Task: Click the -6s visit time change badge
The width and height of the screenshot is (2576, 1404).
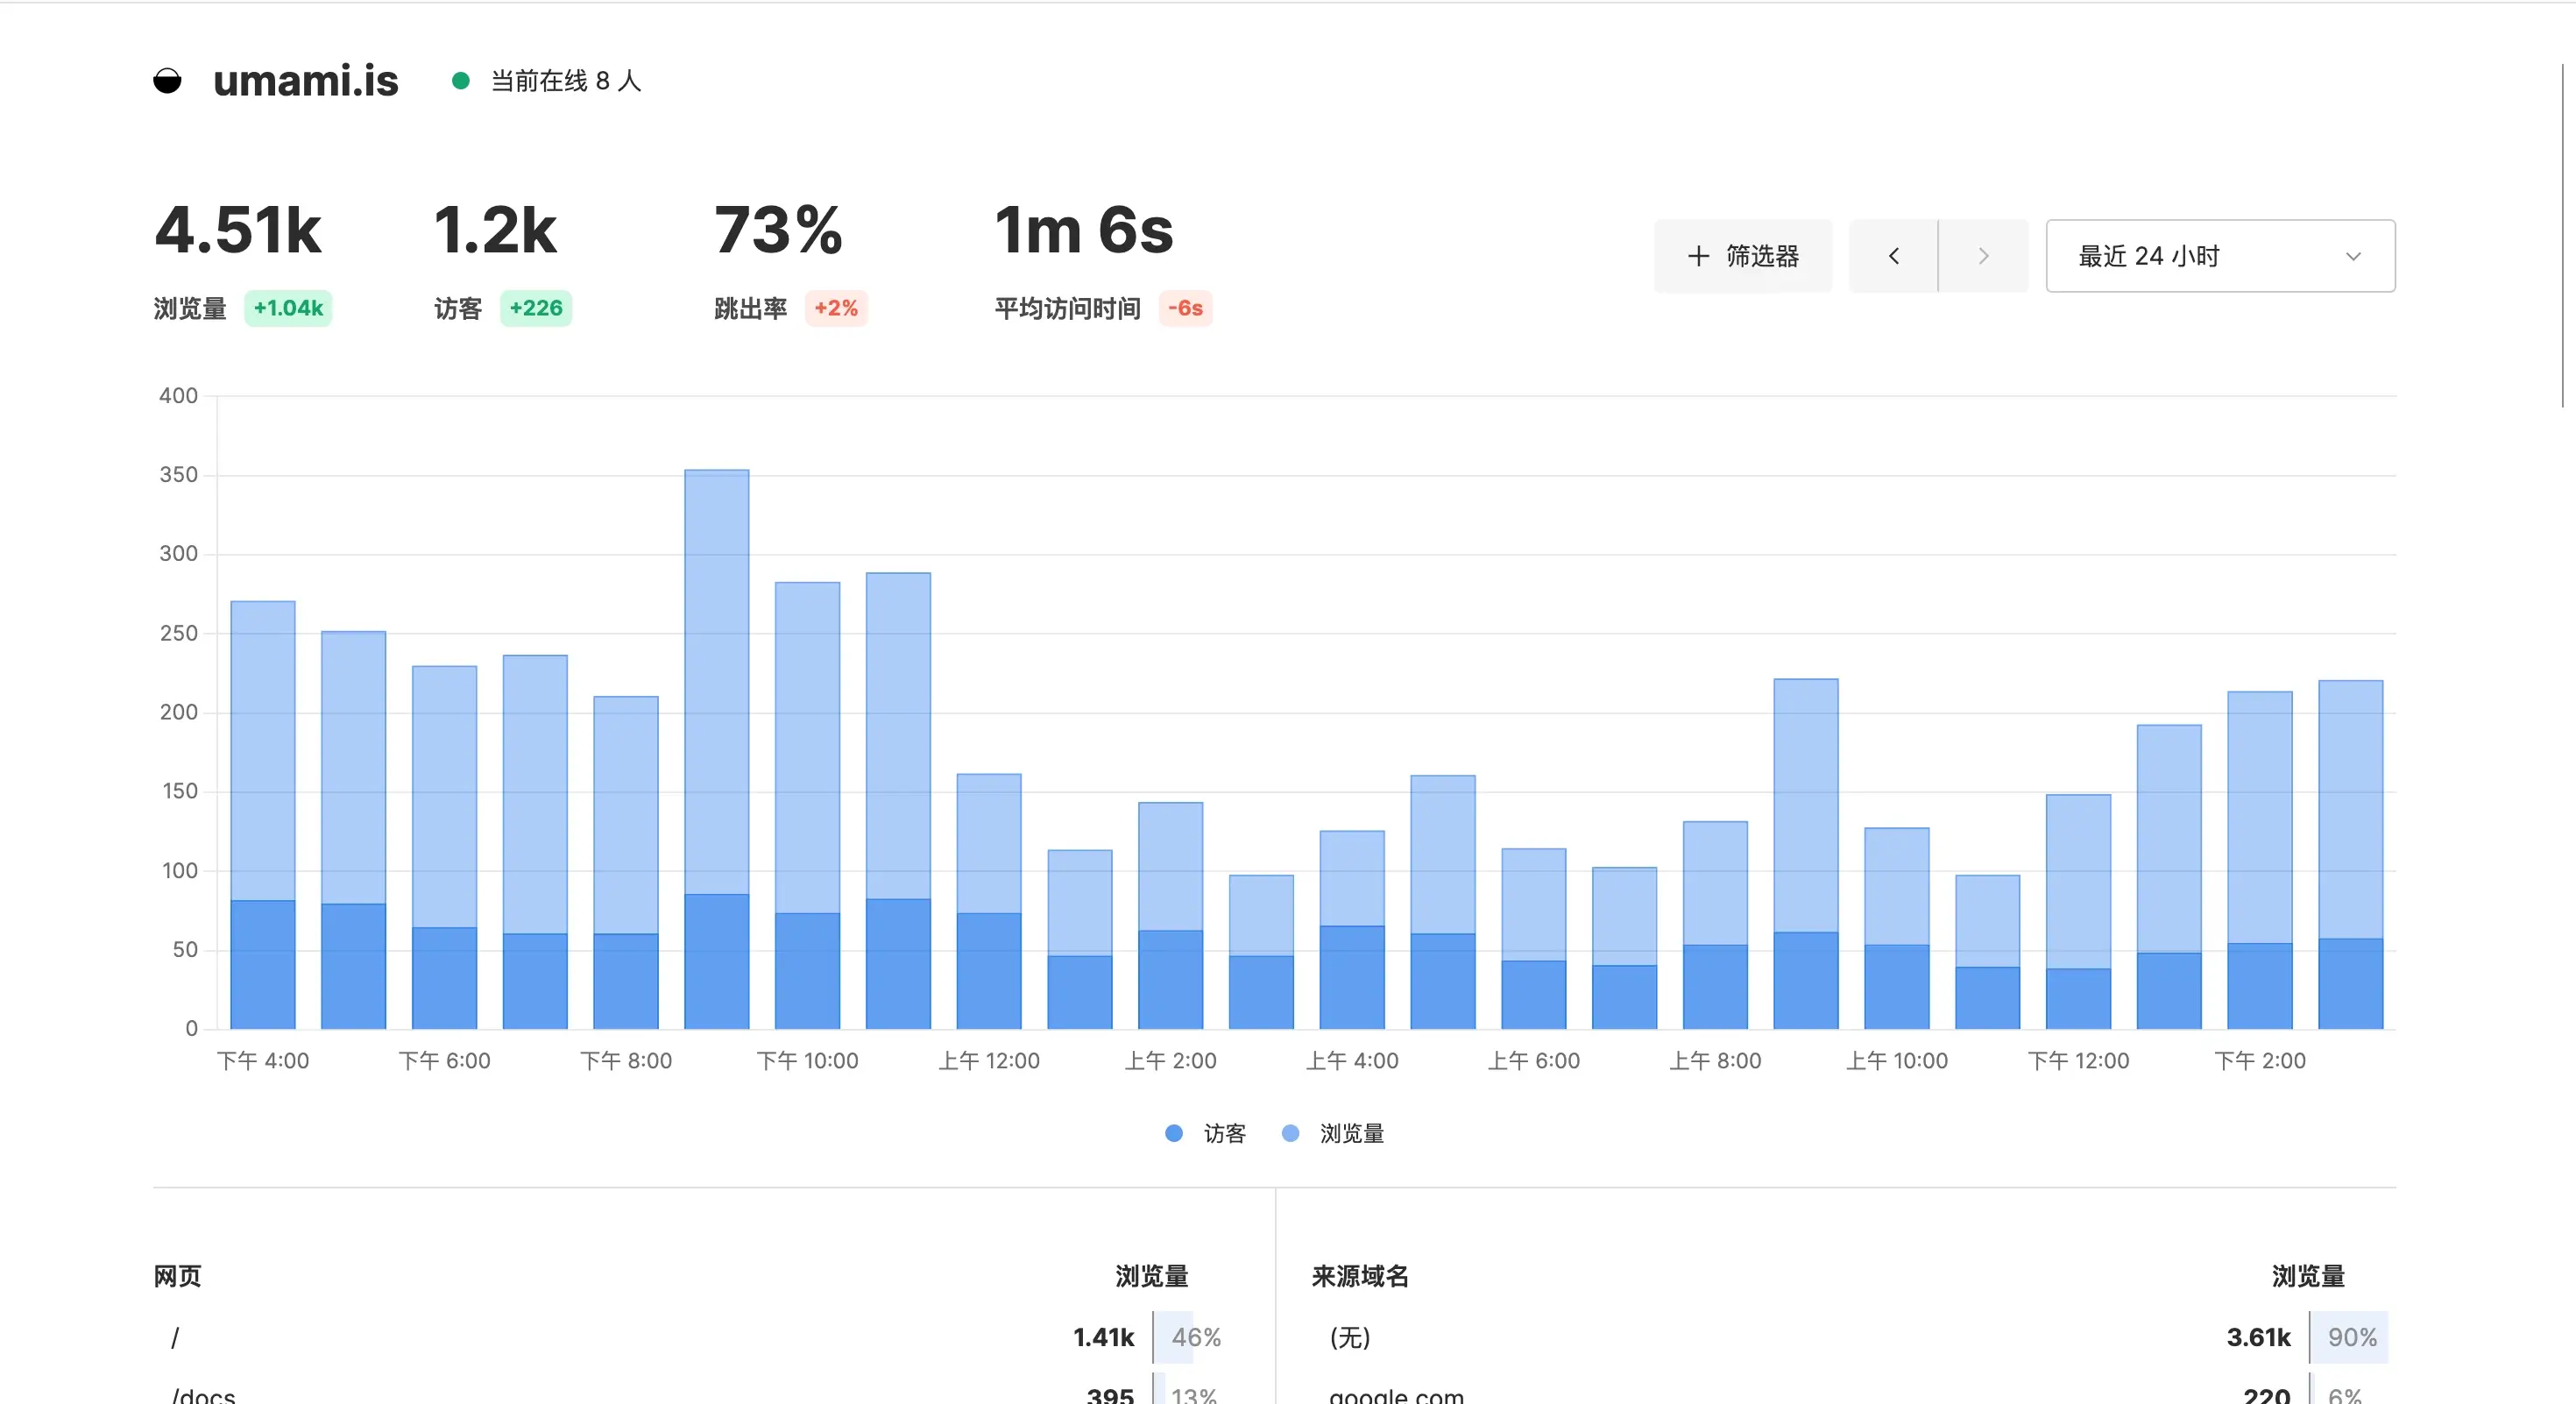Action: click(x=1185, y=308)
